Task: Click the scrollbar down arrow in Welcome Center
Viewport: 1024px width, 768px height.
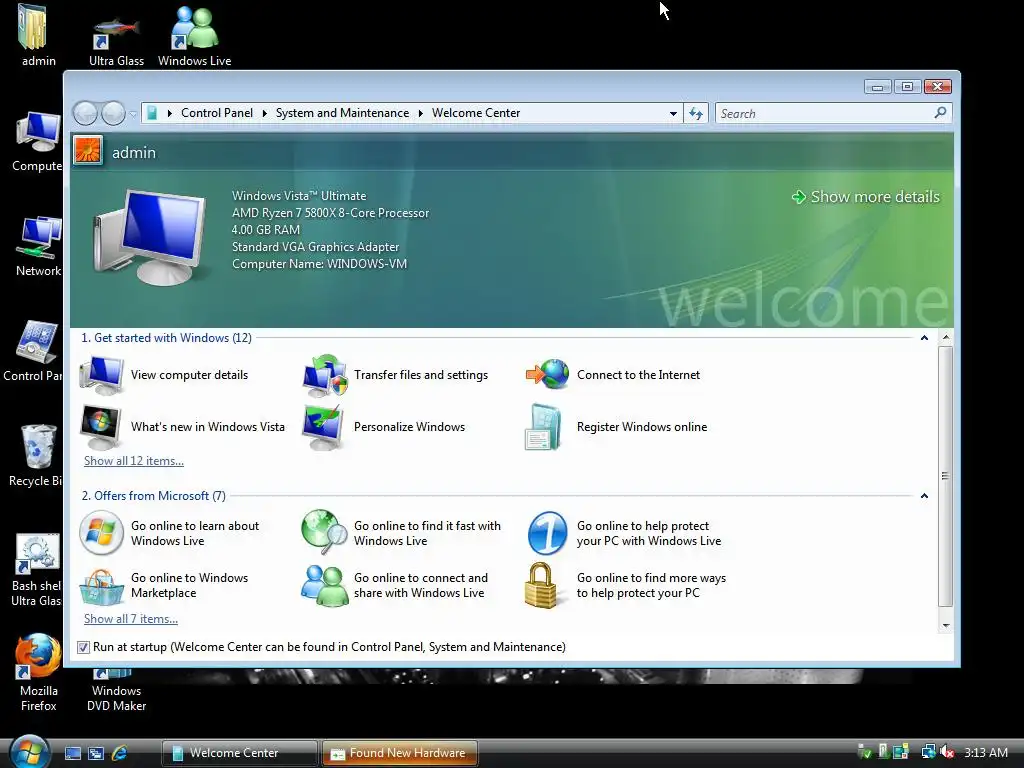Action: click(946, 626)
